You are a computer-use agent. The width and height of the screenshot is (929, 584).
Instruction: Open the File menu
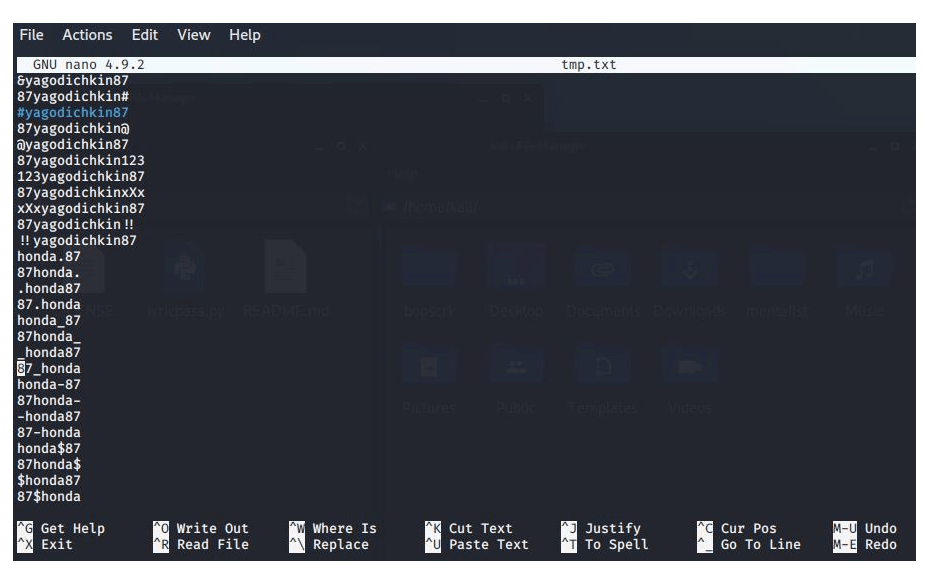pos(31,35)
